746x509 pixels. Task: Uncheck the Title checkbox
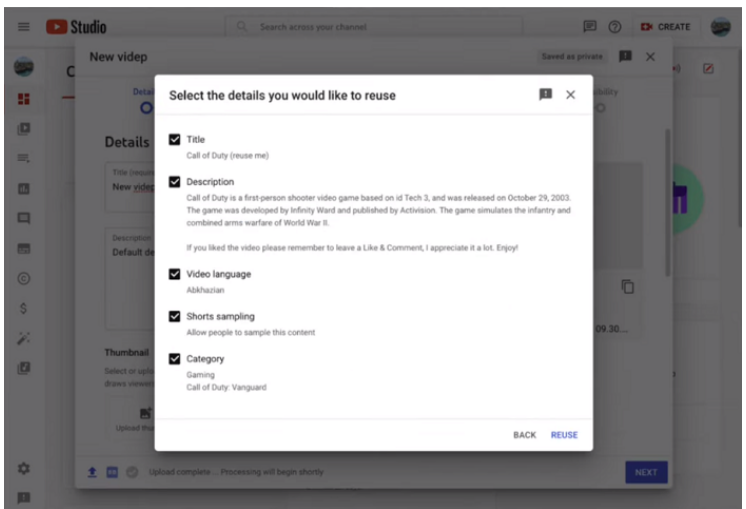click(x=175, y=139)
